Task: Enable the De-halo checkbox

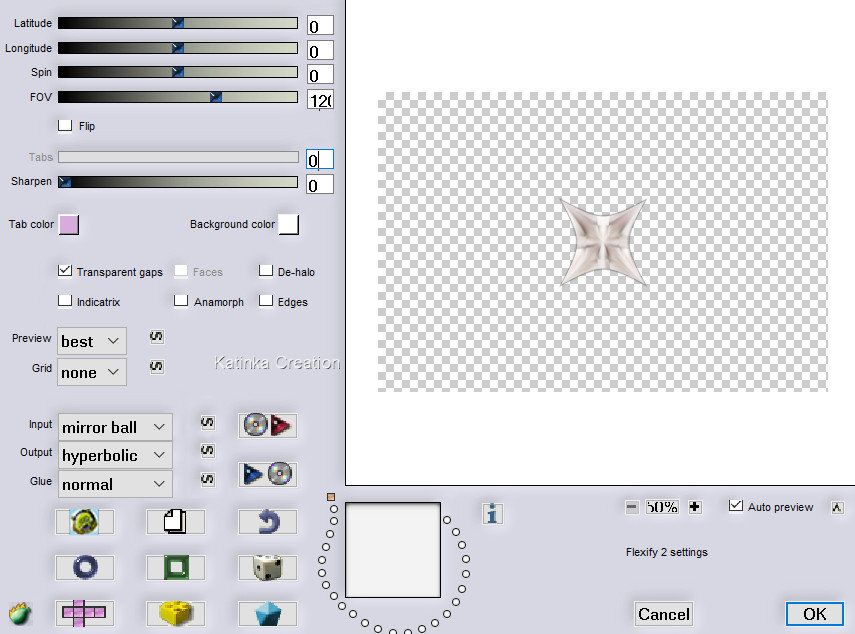Action: (x=266, y=270)
